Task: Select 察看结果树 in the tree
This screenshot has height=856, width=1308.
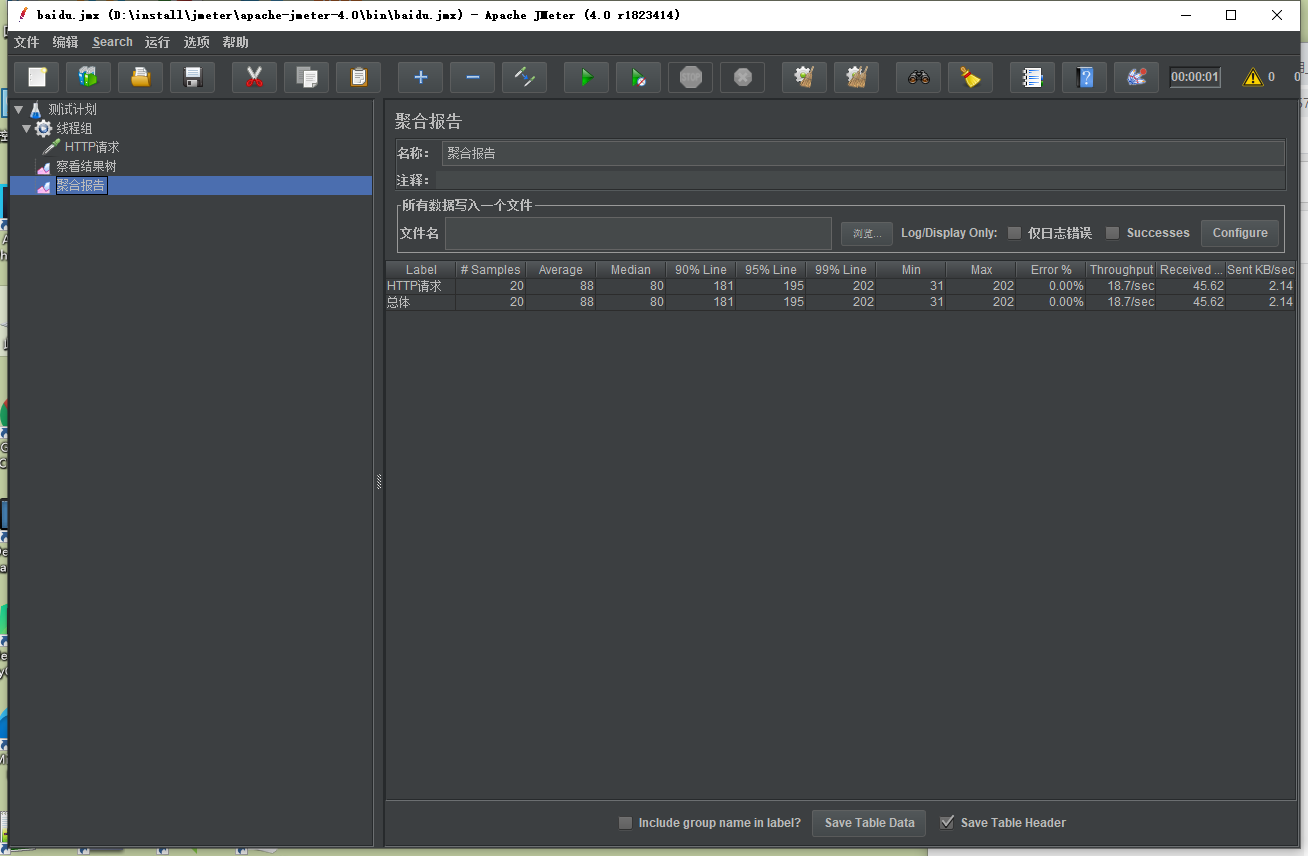Action: (86, 166)
